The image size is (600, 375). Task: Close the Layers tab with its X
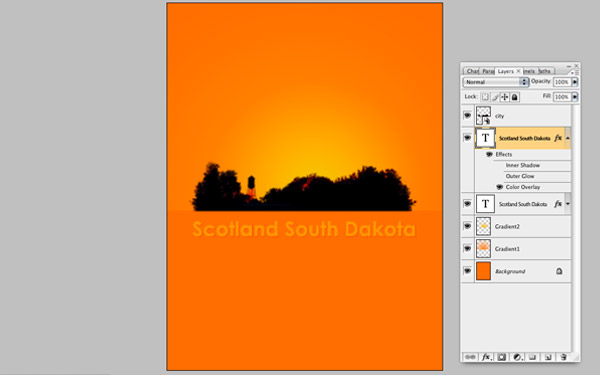pyautogui.click(x=518, y=71)
